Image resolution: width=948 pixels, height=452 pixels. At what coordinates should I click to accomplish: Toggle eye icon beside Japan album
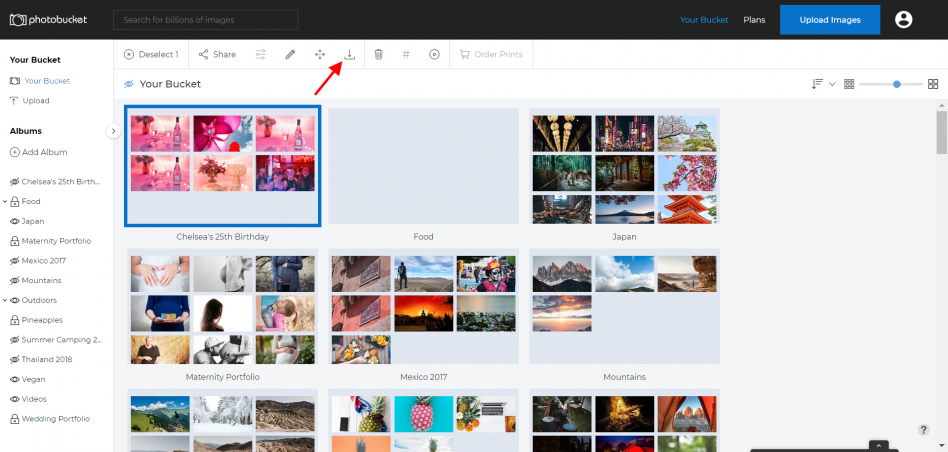(15, 221)
